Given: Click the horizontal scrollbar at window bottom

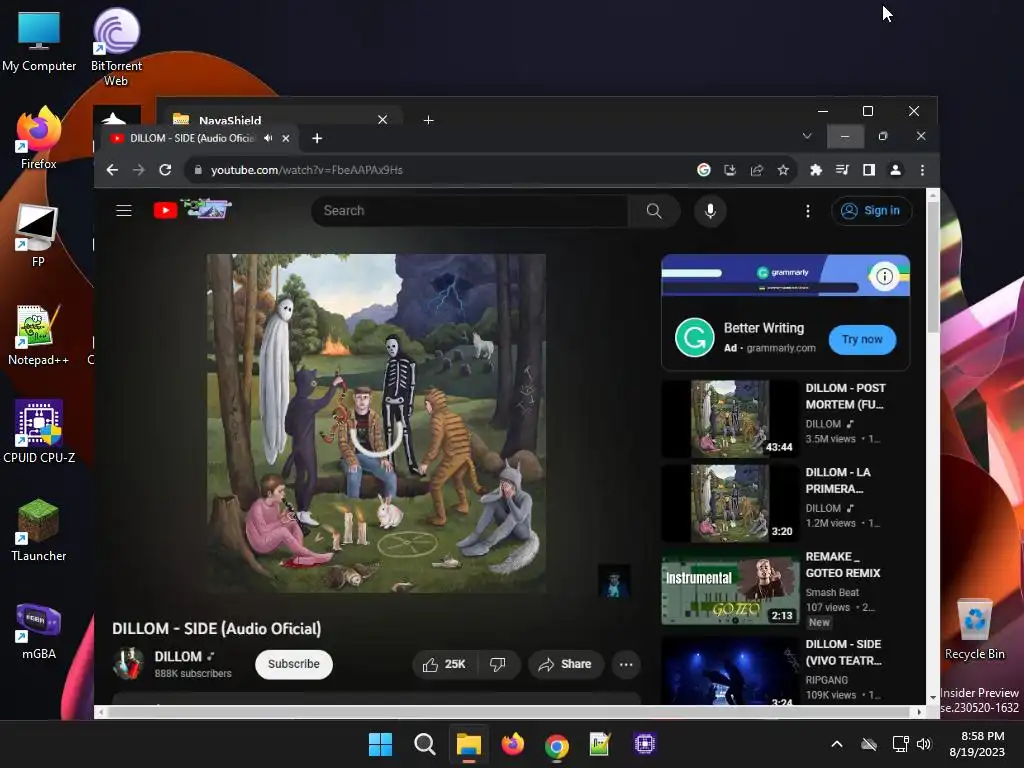Looking at the screenshot, I should [509, 712].
